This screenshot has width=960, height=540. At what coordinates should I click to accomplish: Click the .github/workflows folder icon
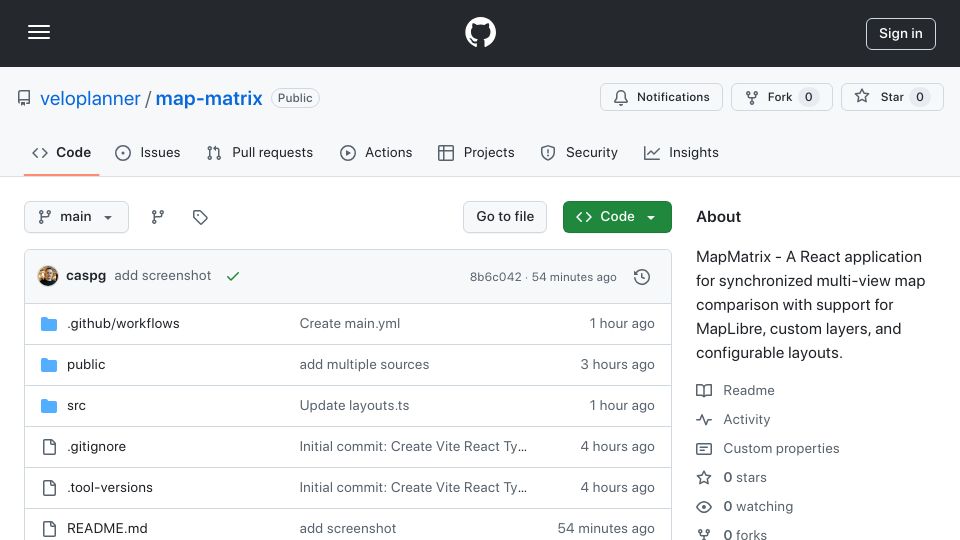coord(49,323)
